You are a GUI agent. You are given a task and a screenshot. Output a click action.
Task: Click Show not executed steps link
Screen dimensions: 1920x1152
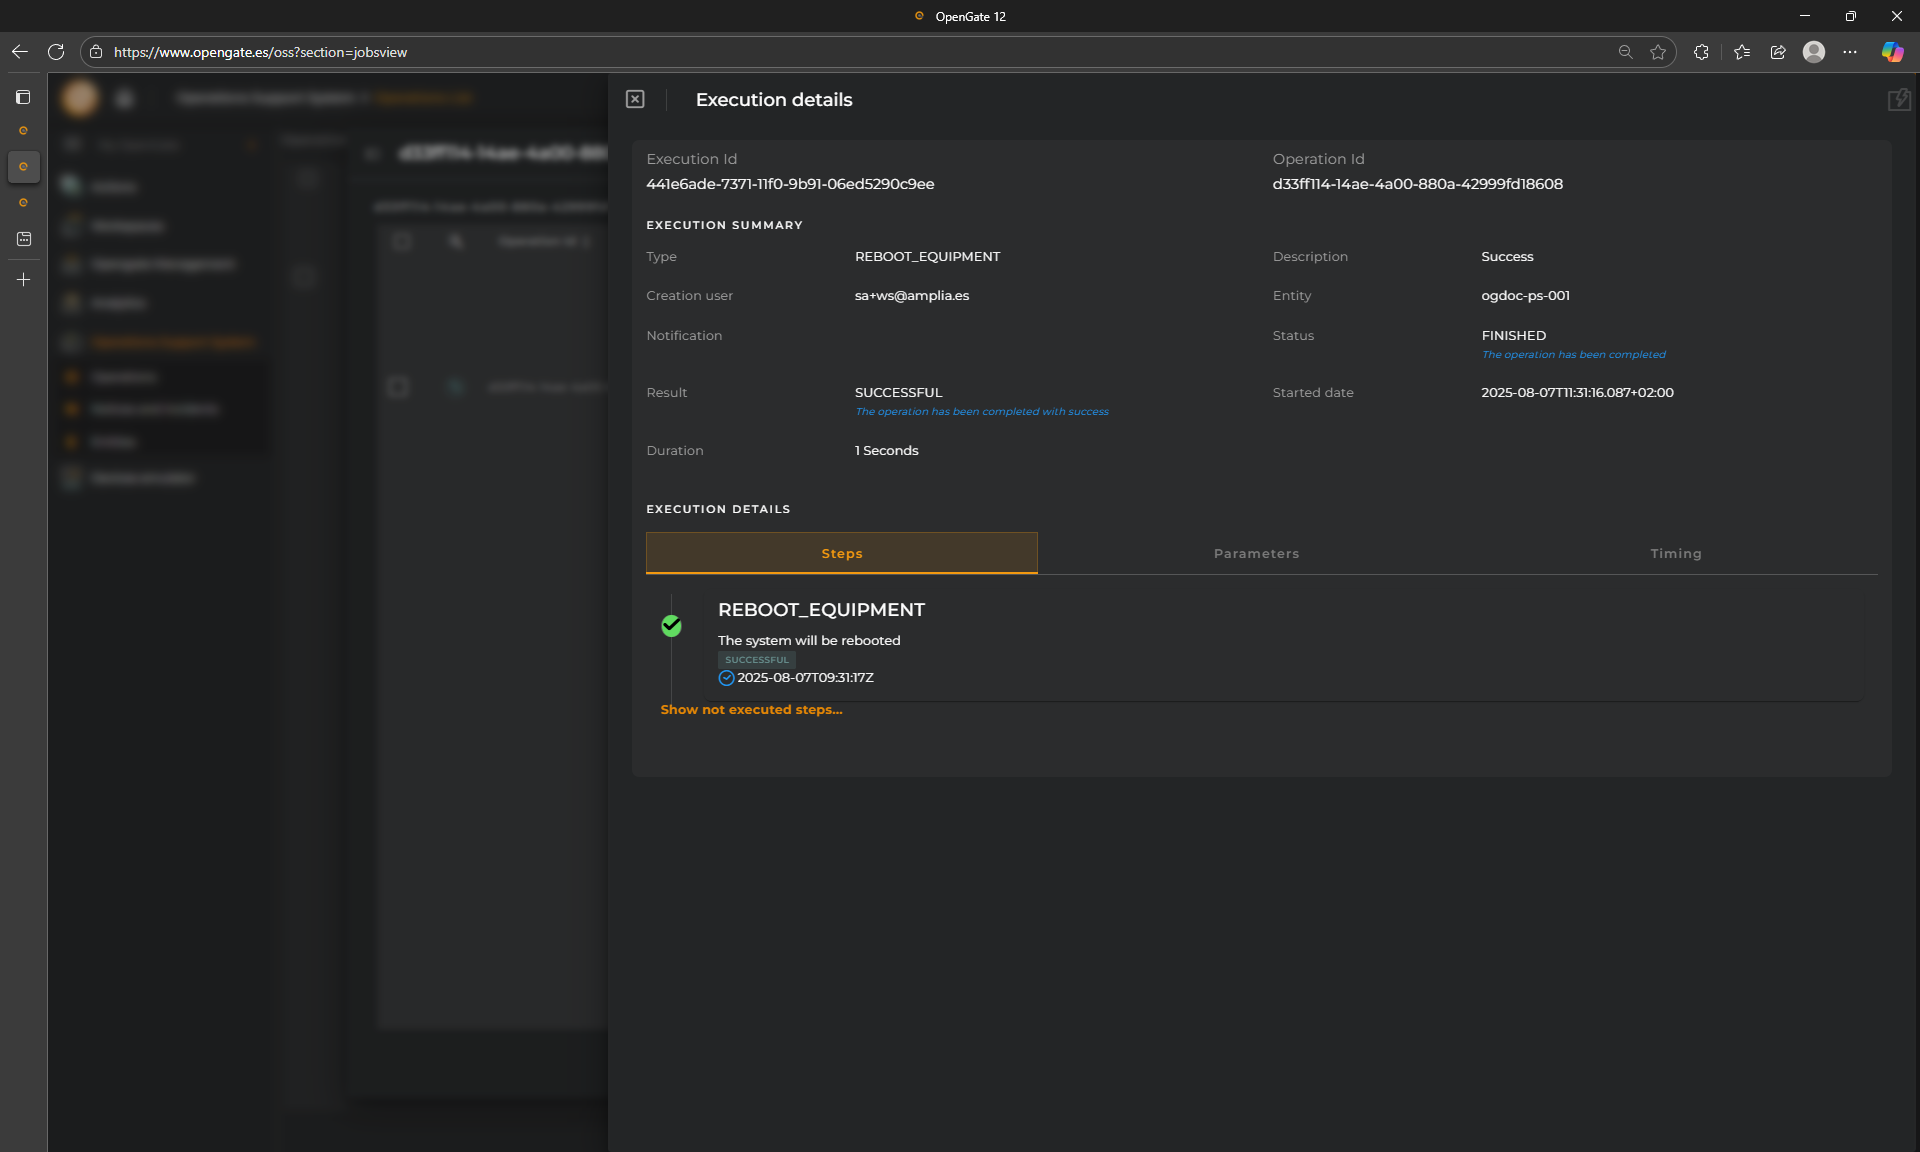pyautogui.click(x=751, y=709)
